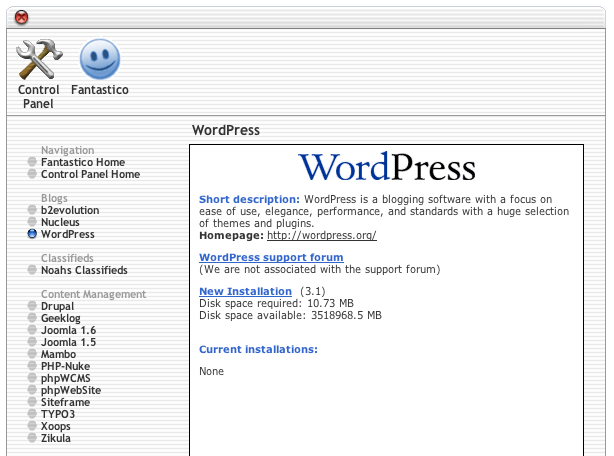The height and width of the screenshot is (456, 614).
Task: Select TYPO3 in the sidebar
Action: point(58,415)
